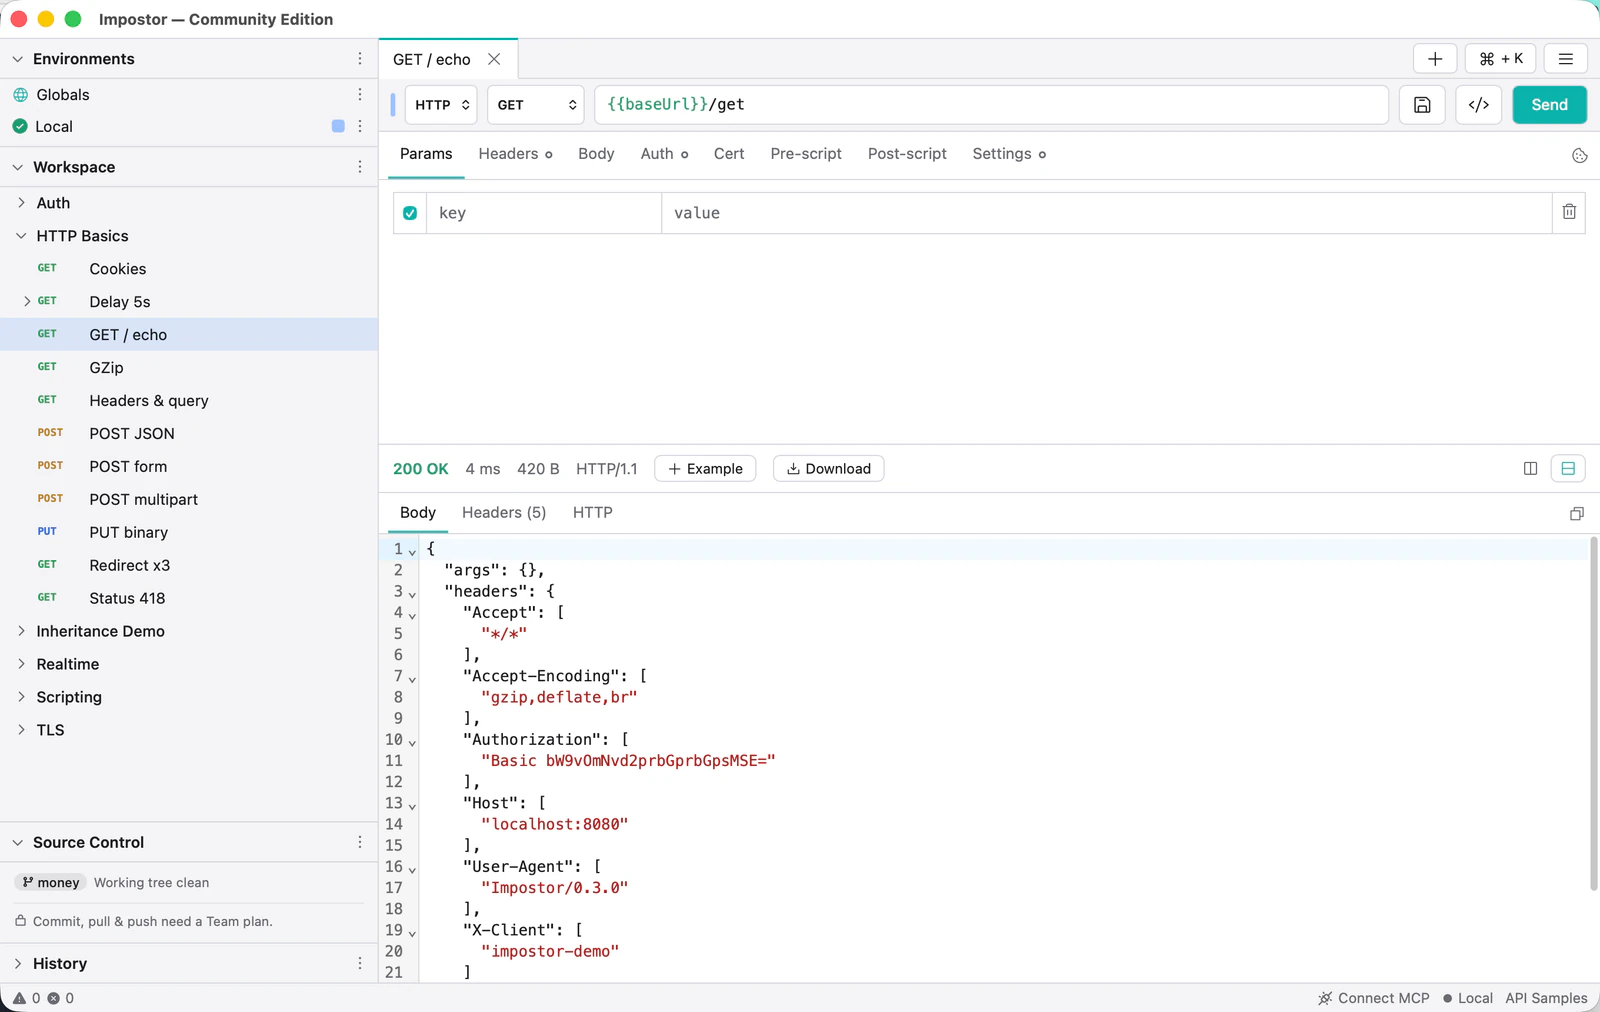This screenshot has height=1012, width=1600.
Task: Open History section options menu
Action: (360, 963)
